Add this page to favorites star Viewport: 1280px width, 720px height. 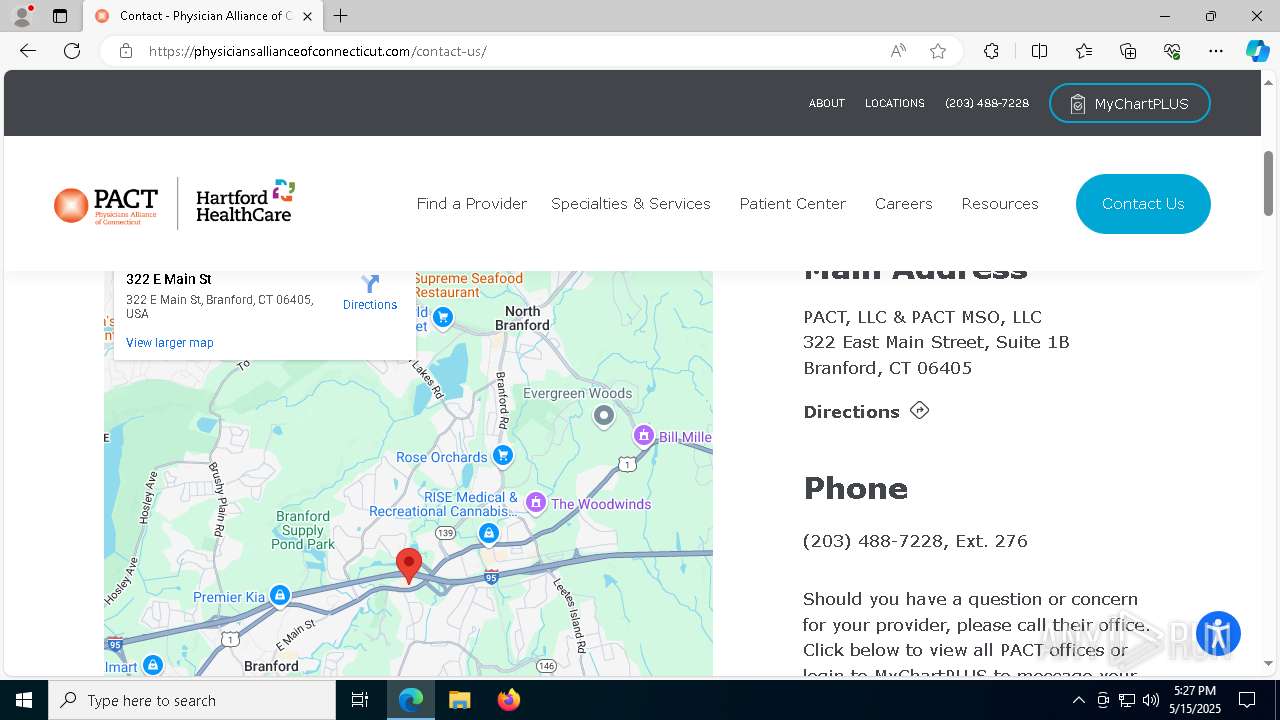tap(938, 51)
